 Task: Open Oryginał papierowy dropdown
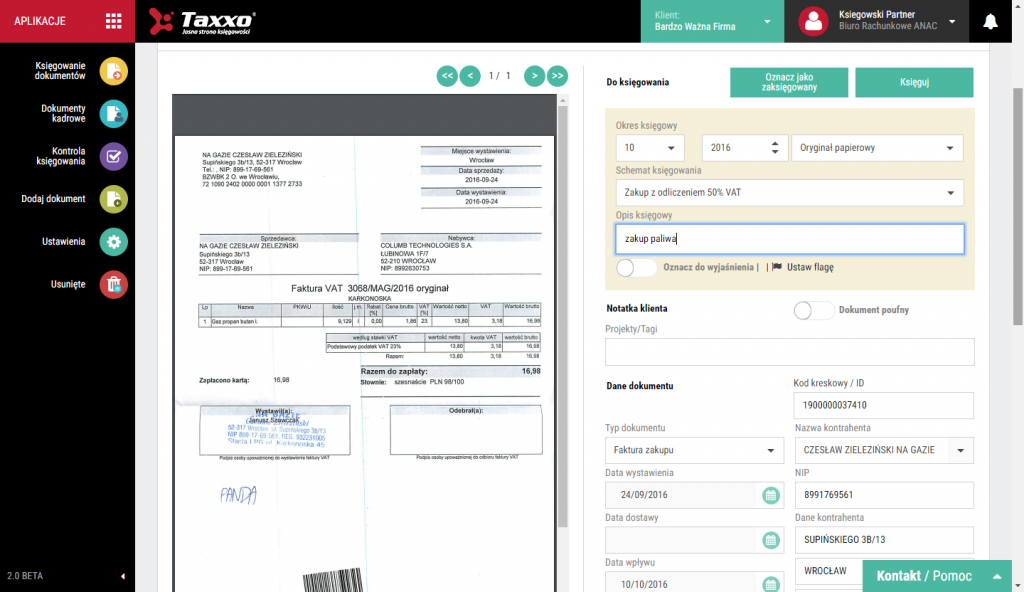tap(877, 148)
